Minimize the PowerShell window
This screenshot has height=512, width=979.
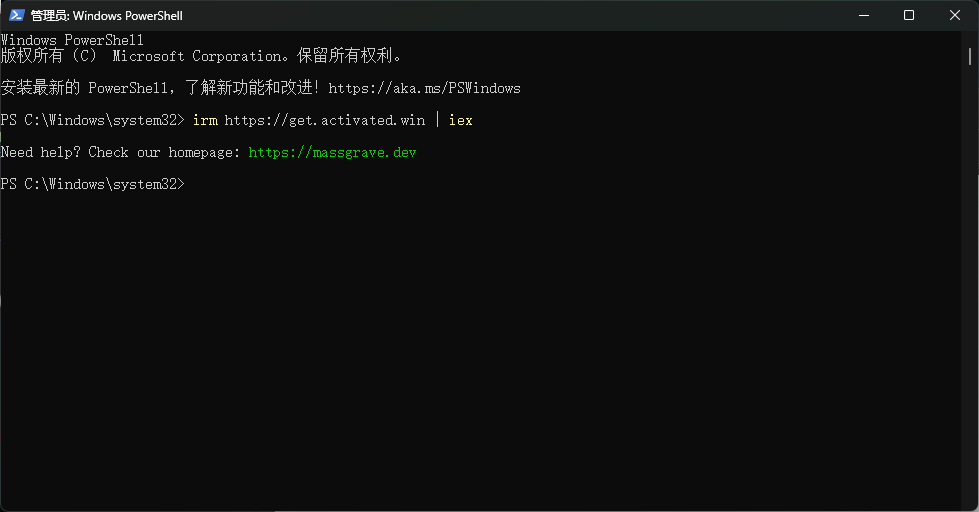863,16
